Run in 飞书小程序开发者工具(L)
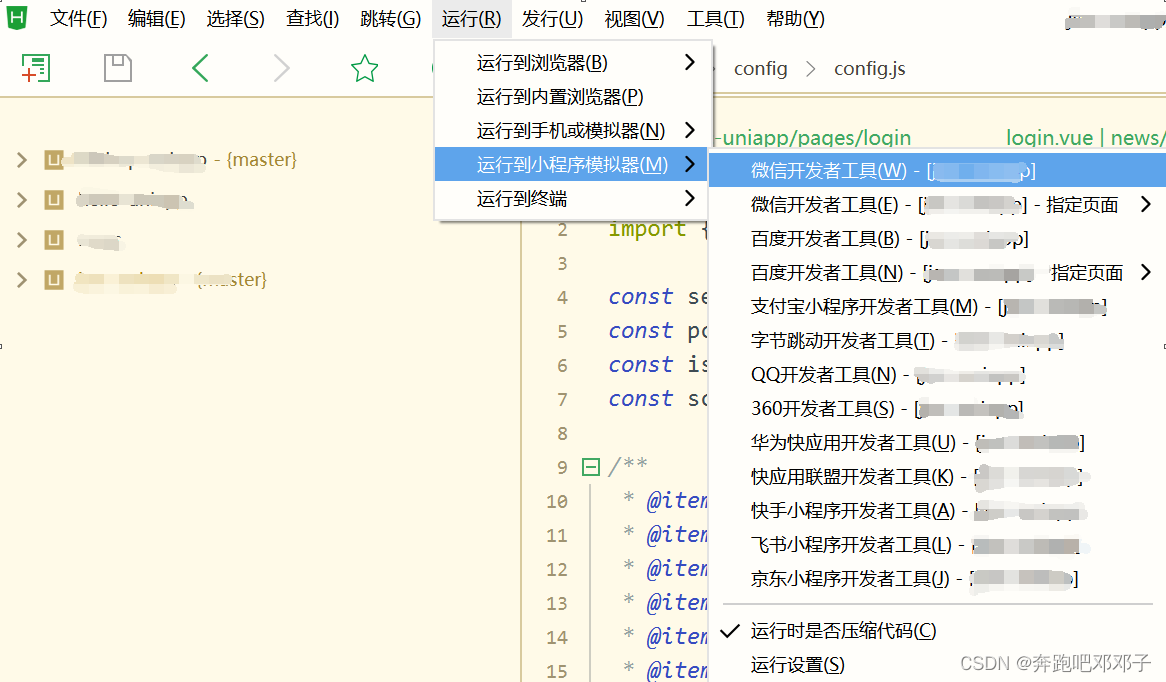The width and height of the screenshot is (1166, 682). (x=937, y=545)
